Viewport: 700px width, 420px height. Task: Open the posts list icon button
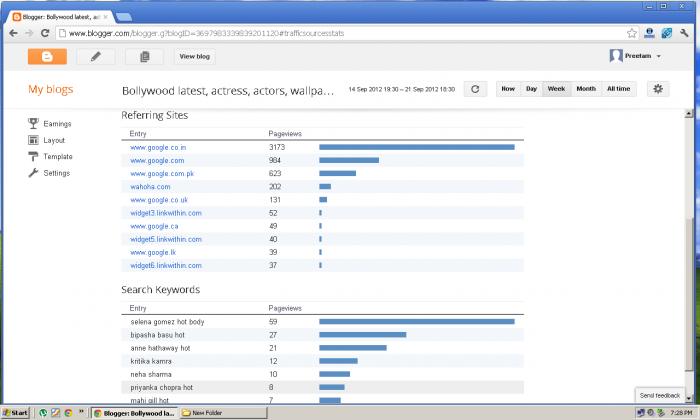[x=144, y=57]
